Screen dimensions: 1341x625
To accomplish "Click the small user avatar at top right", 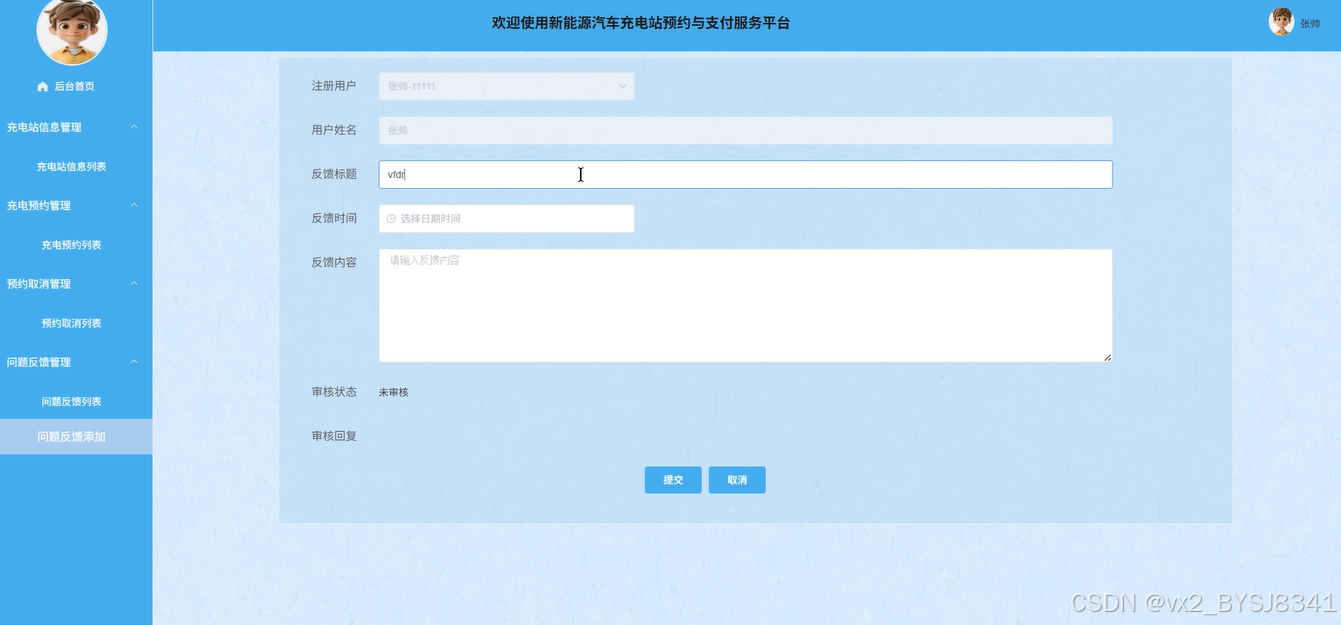I will [x=1281, y=22].
